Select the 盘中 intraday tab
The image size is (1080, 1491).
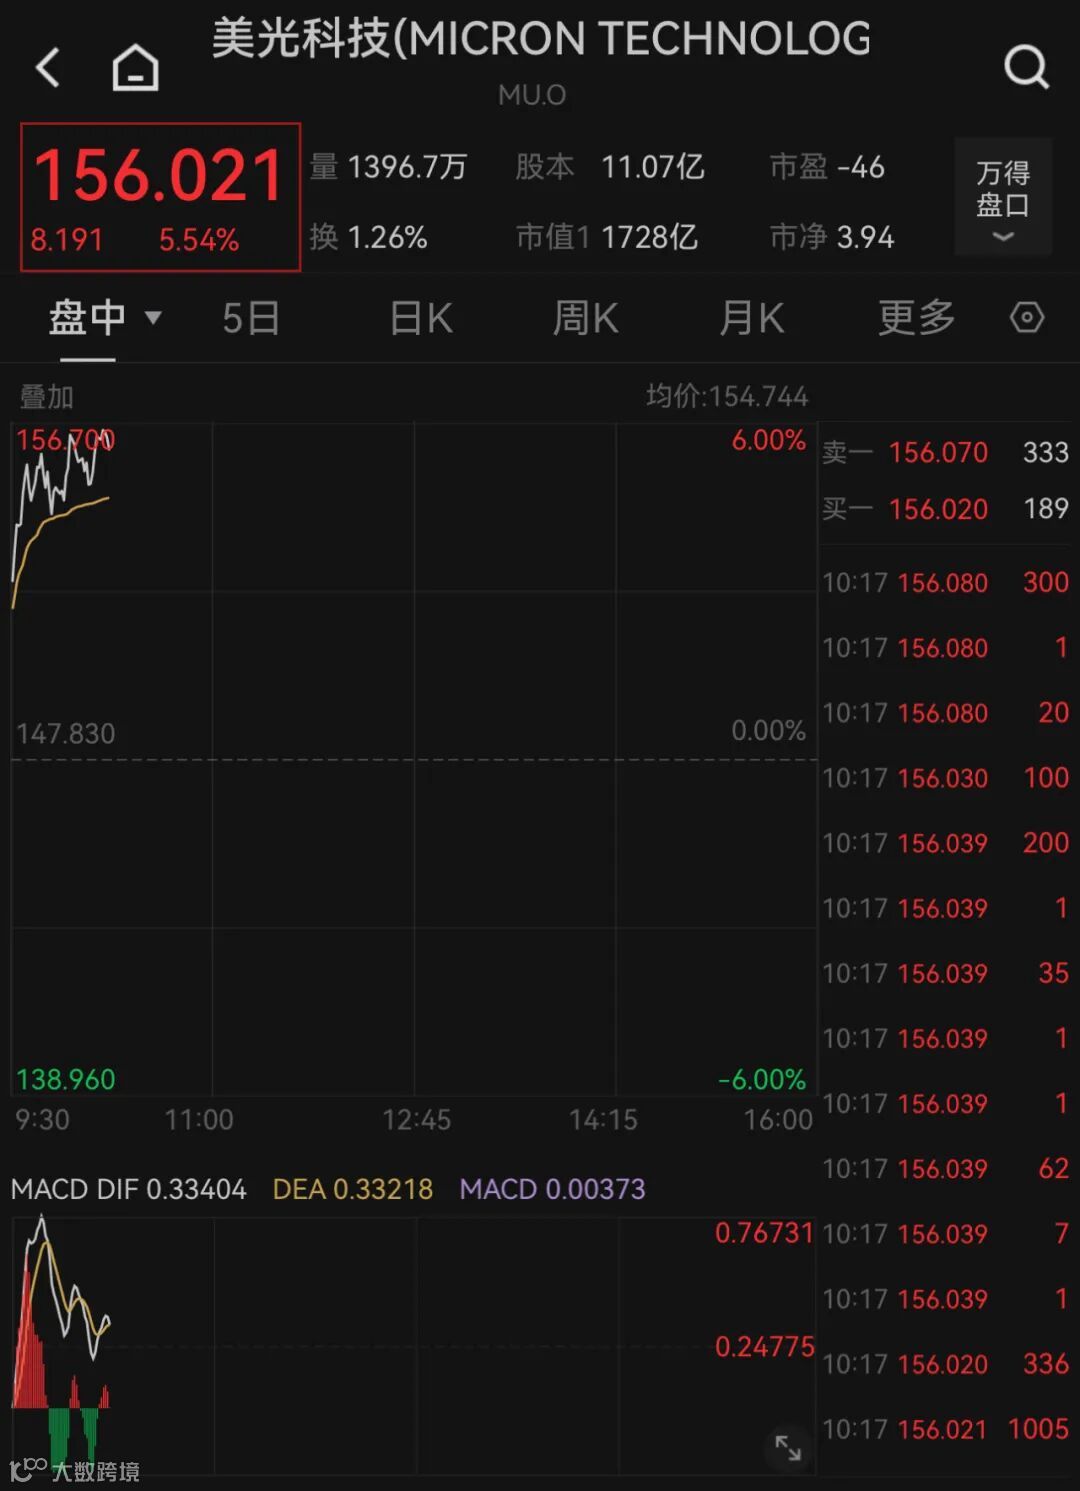pyautogui.click(x=87, y=318)
